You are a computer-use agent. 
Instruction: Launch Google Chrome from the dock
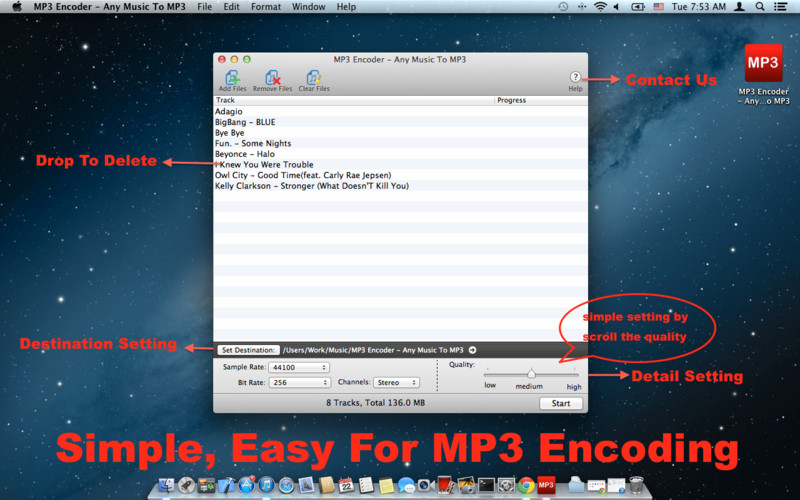click(x=526, y=485)
